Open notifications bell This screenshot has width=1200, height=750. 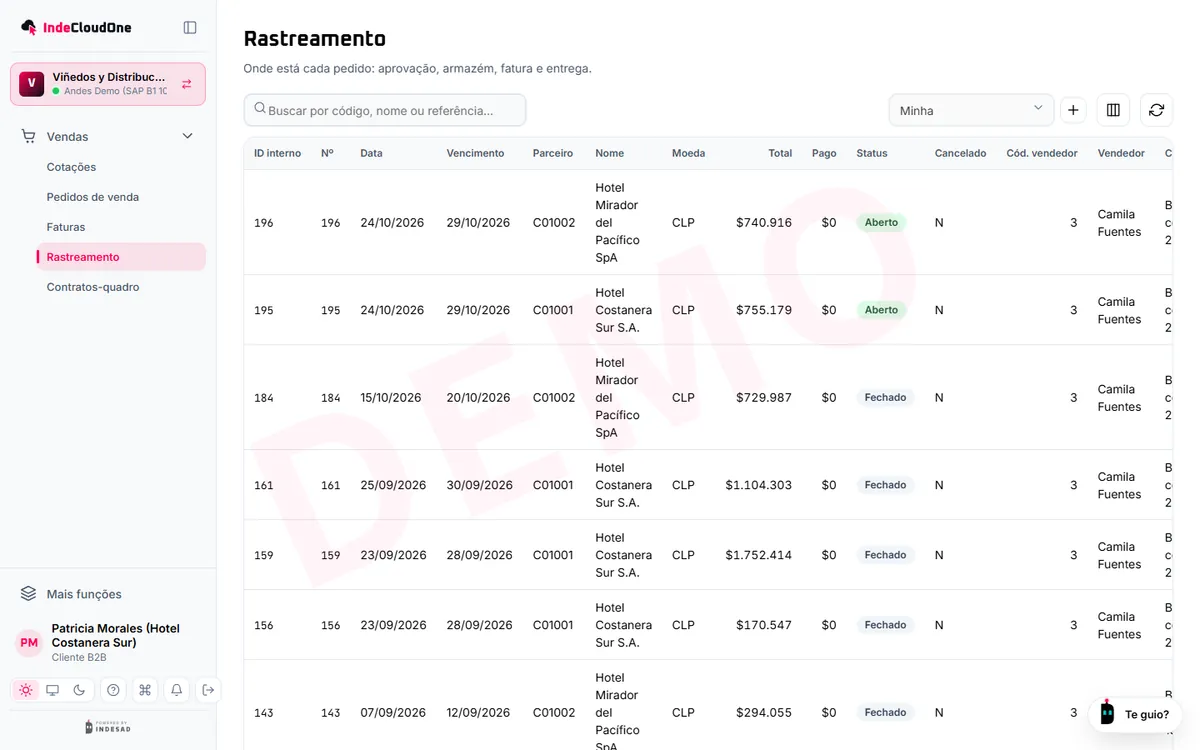(177, 690)
